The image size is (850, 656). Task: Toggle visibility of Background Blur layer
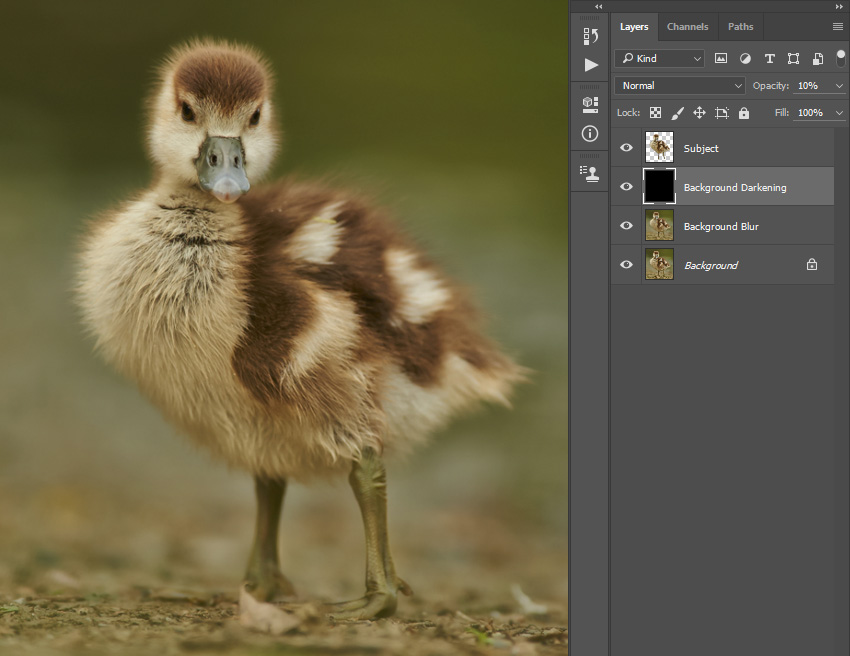626,226
